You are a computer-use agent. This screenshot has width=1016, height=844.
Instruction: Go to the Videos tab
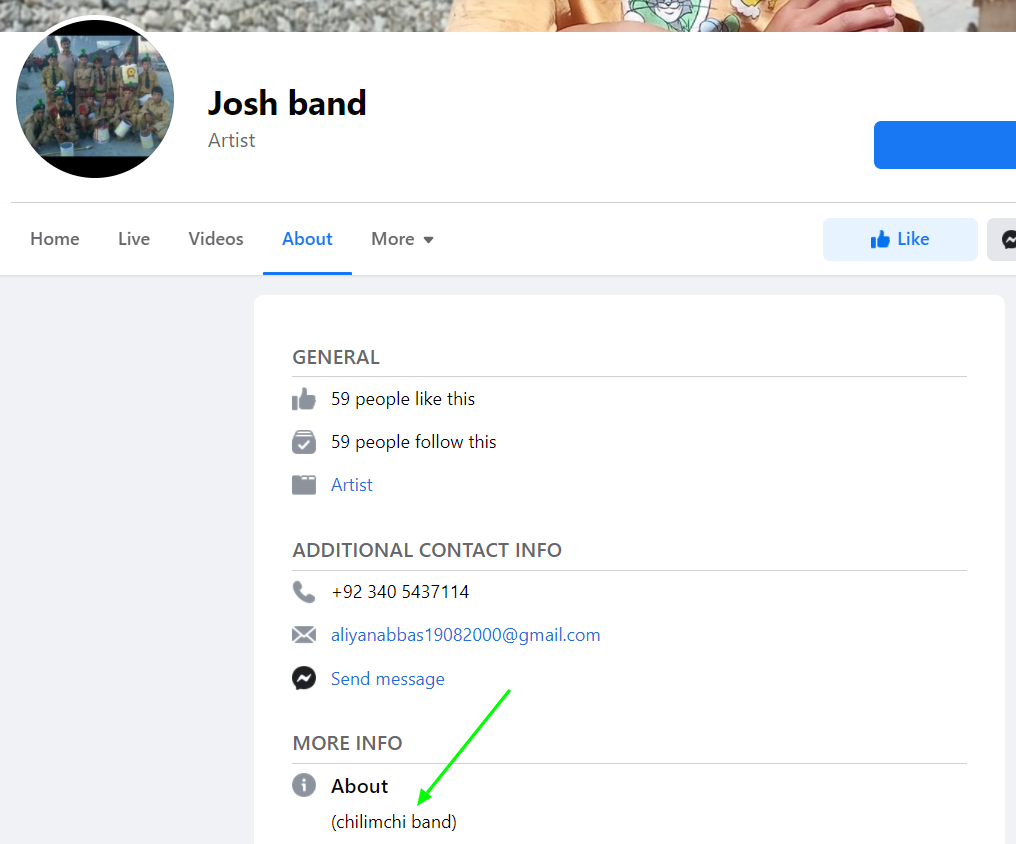coord(216,239)
